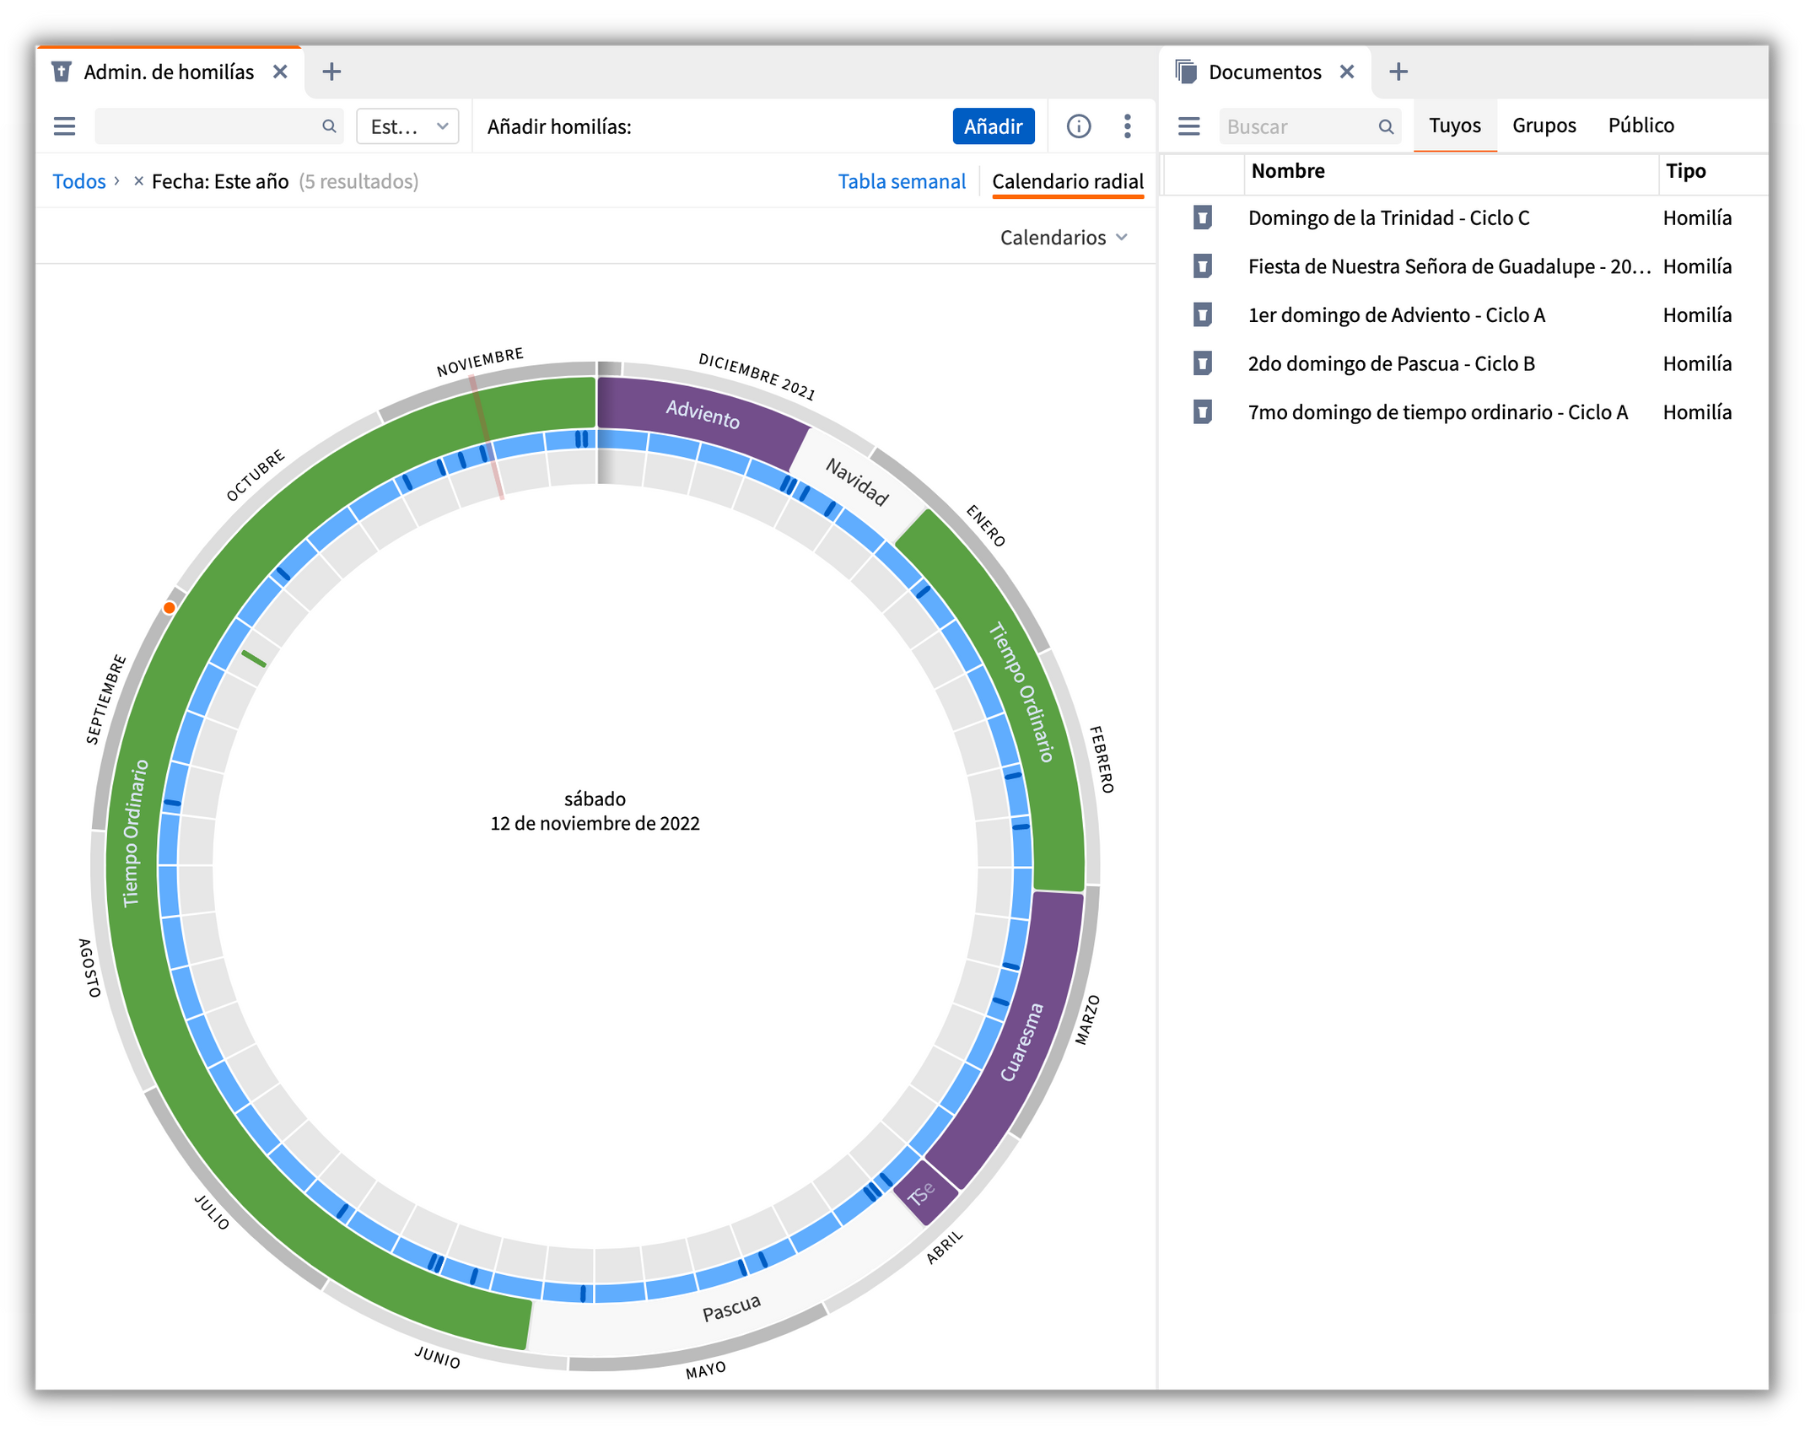This screenshot has height=1442, width=1805.
Task: Click the search magnifier in homilías toolbar
Action: (x=329, y=126)
